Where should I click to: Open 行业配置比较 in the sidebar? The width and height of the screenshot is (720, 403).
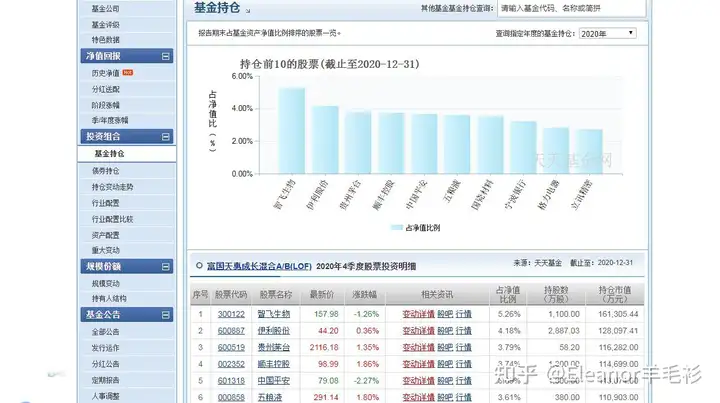(112, 219)
